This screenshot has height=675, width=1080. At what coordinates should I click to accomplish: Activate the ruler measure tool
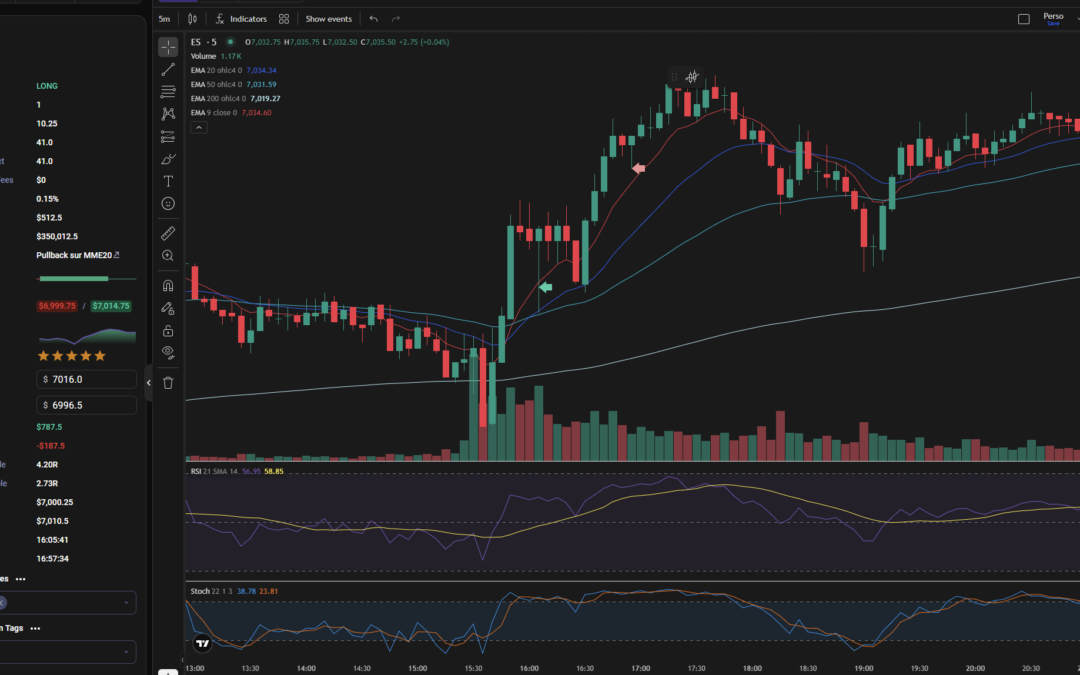pyautogui.click(x=168, y=234)
